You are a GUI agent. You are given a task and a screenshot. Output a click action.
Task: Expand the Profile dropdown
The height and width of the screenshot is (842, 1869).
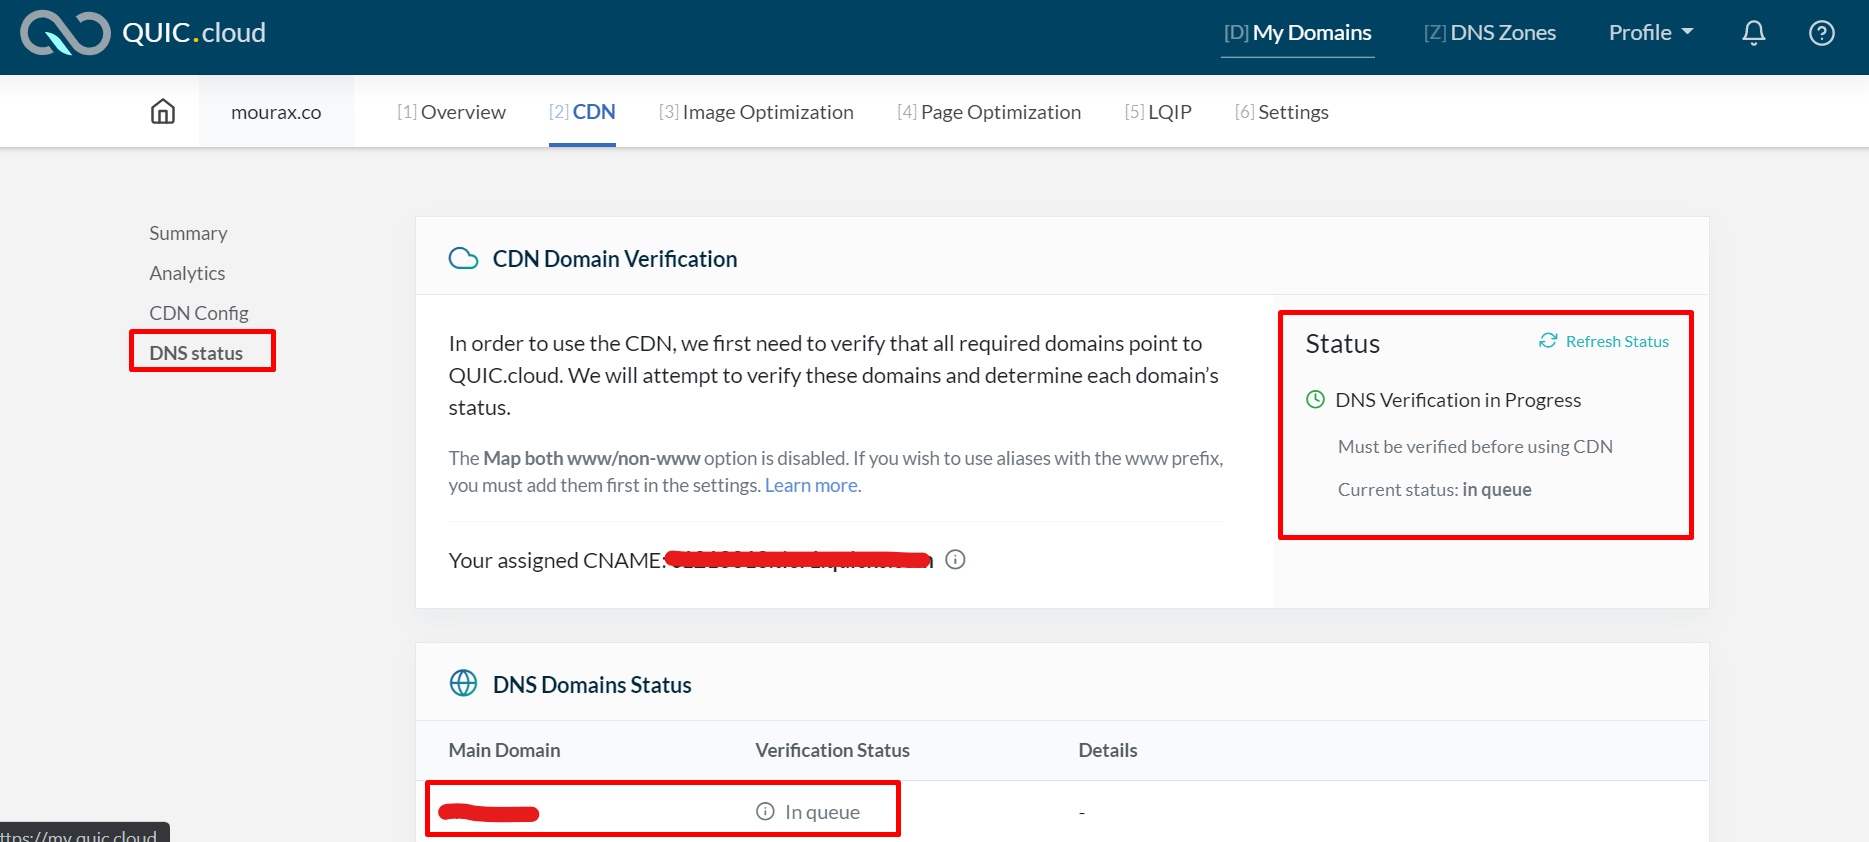pyautogui.click(x=1651, y=33)
